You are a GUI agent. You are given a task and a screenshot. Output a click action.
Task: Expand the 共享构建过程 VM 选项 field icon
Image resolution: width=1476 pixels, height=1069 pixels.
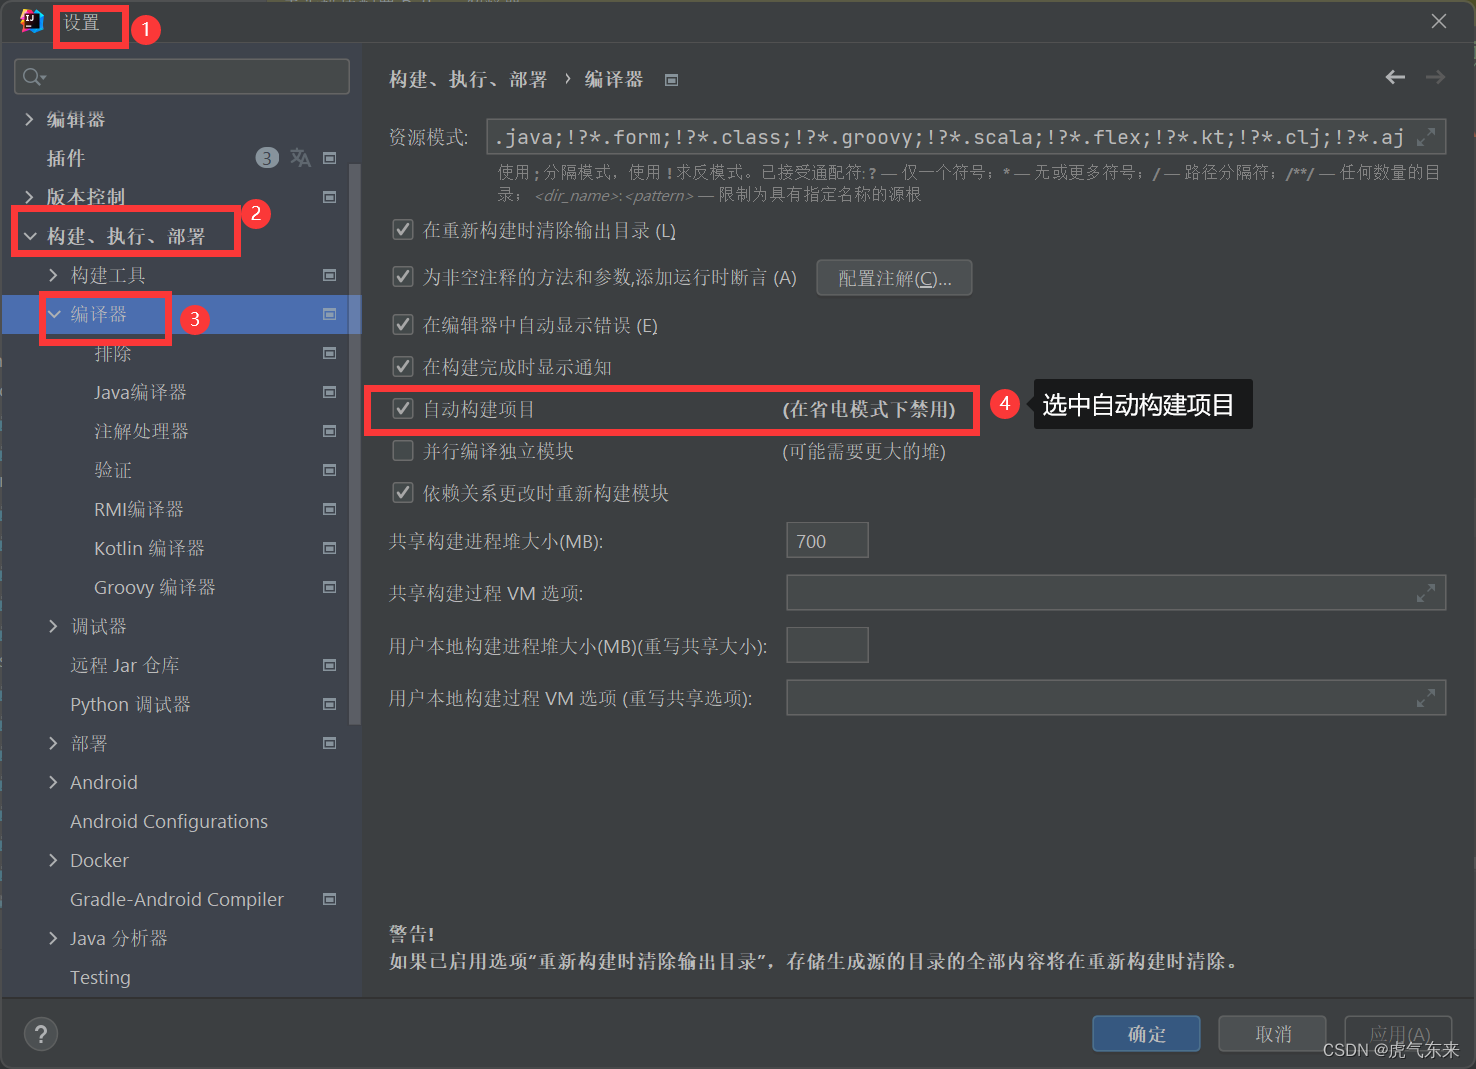point(1425,592)
